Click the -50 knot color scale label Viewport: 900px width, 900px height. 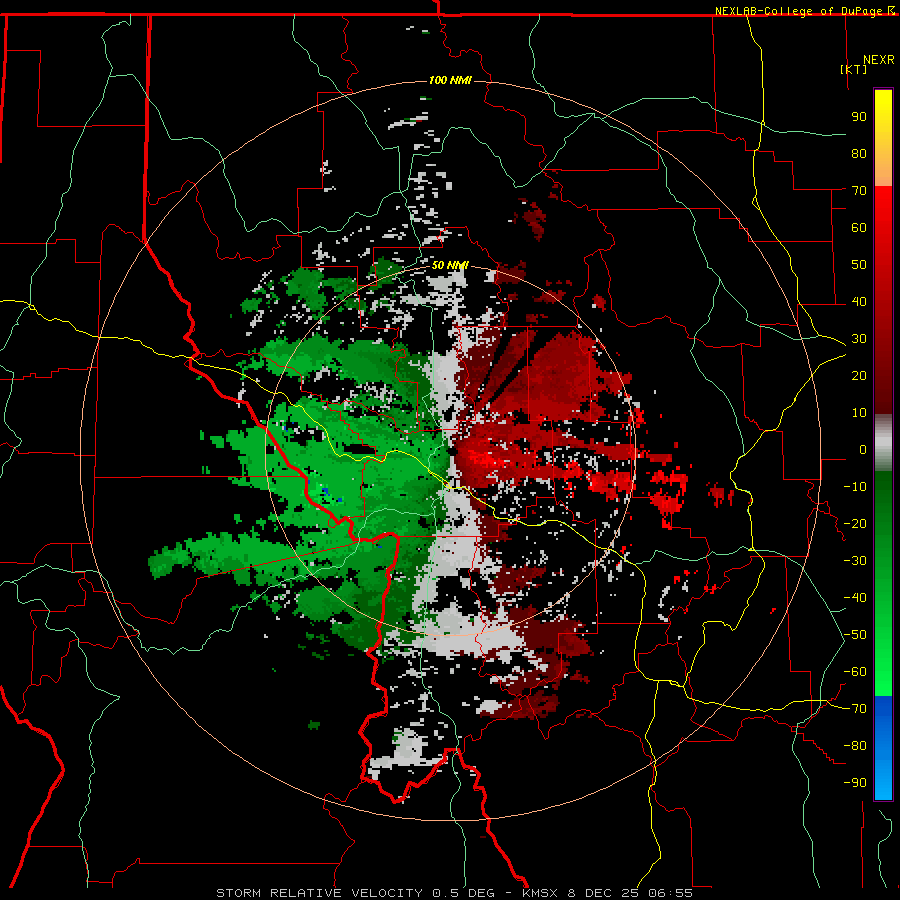855,635
